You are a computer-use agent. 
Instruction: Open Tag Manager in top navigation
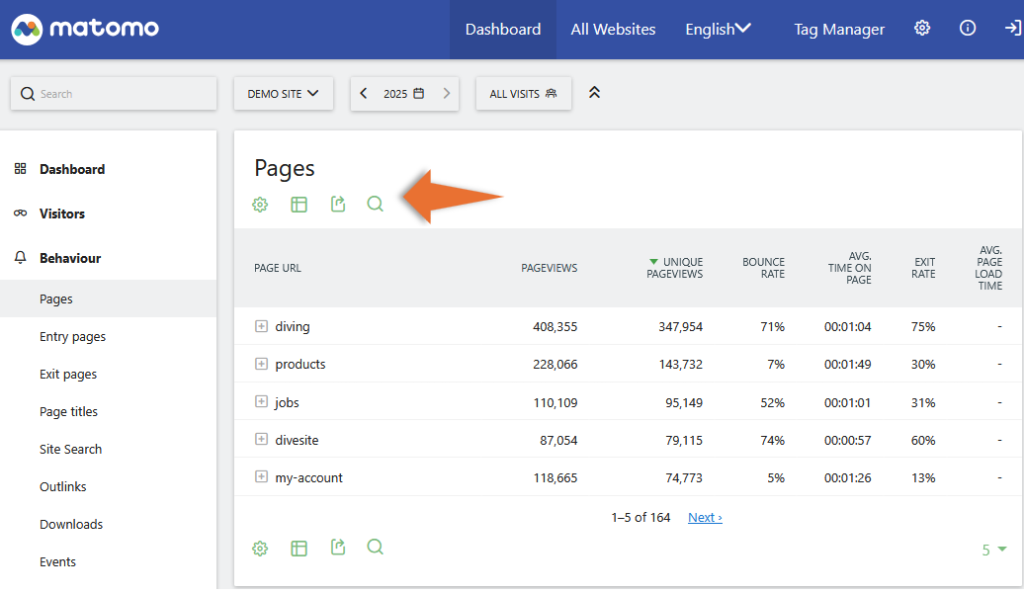tap(839, 29)
